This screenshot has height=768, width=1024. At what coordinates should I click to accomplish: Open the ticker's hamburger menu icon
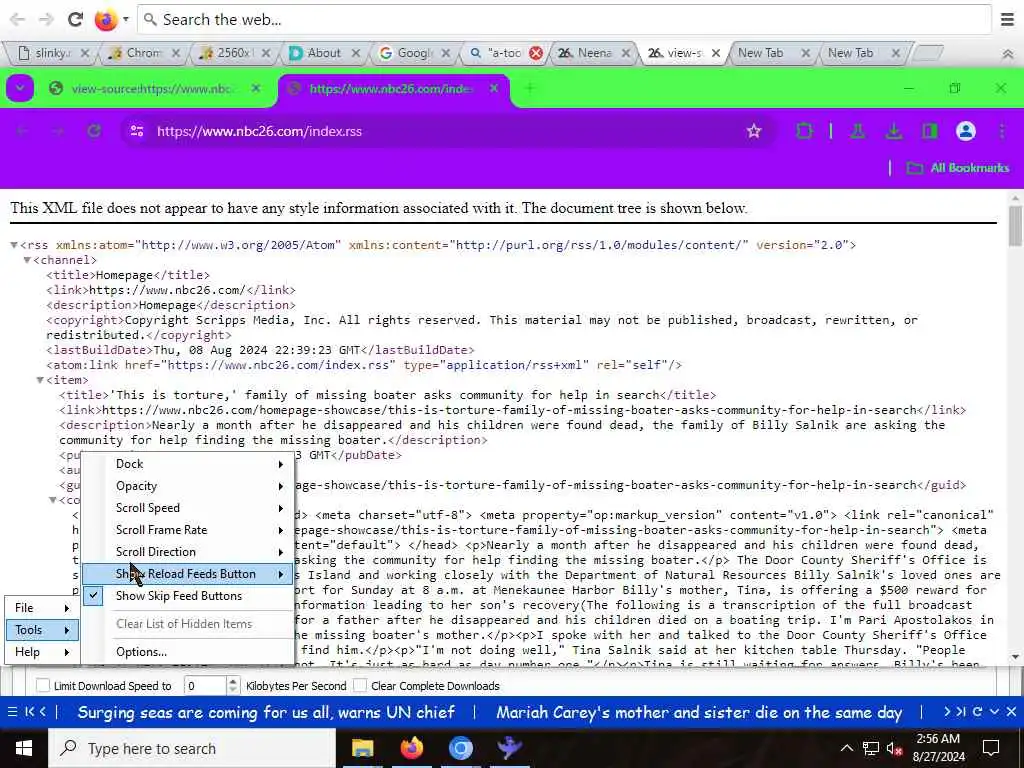coord(12,712)
